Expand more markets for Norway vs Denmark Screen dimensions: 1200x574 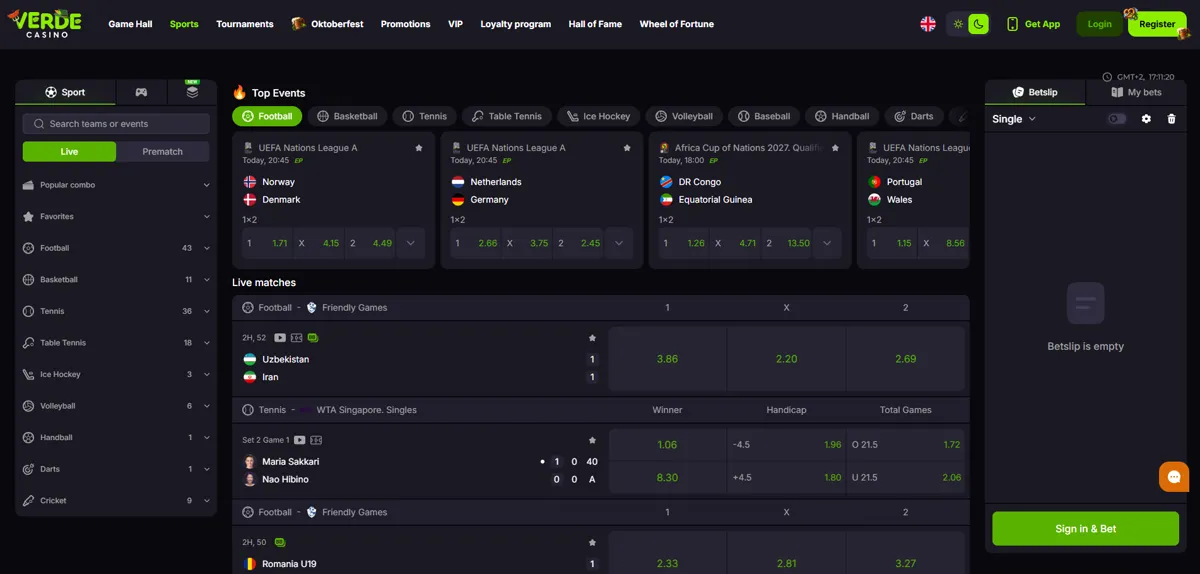410,243
